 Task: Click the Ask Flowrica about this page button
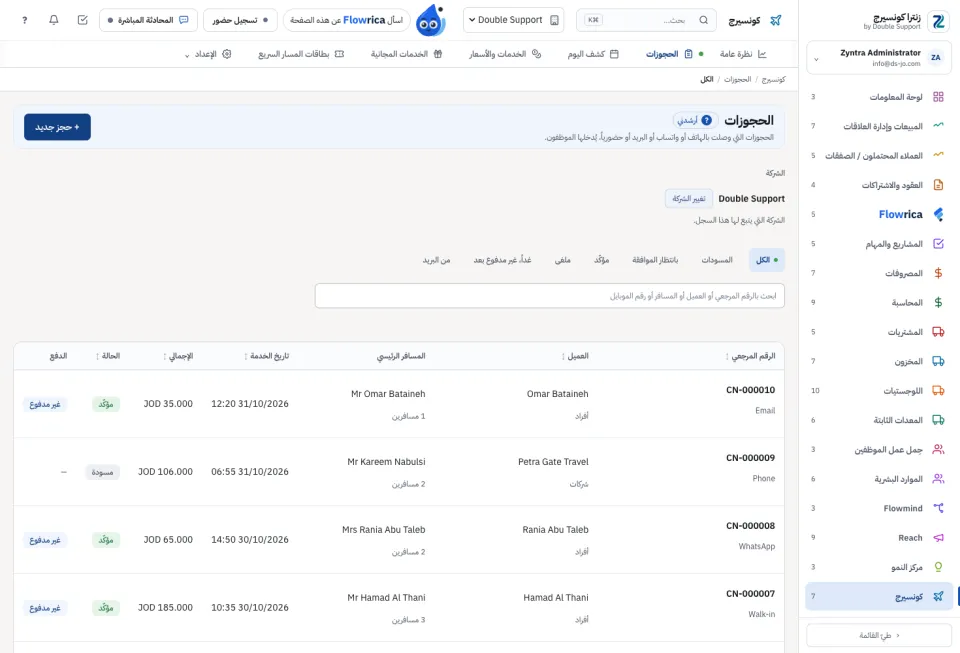tap(347, 20)
